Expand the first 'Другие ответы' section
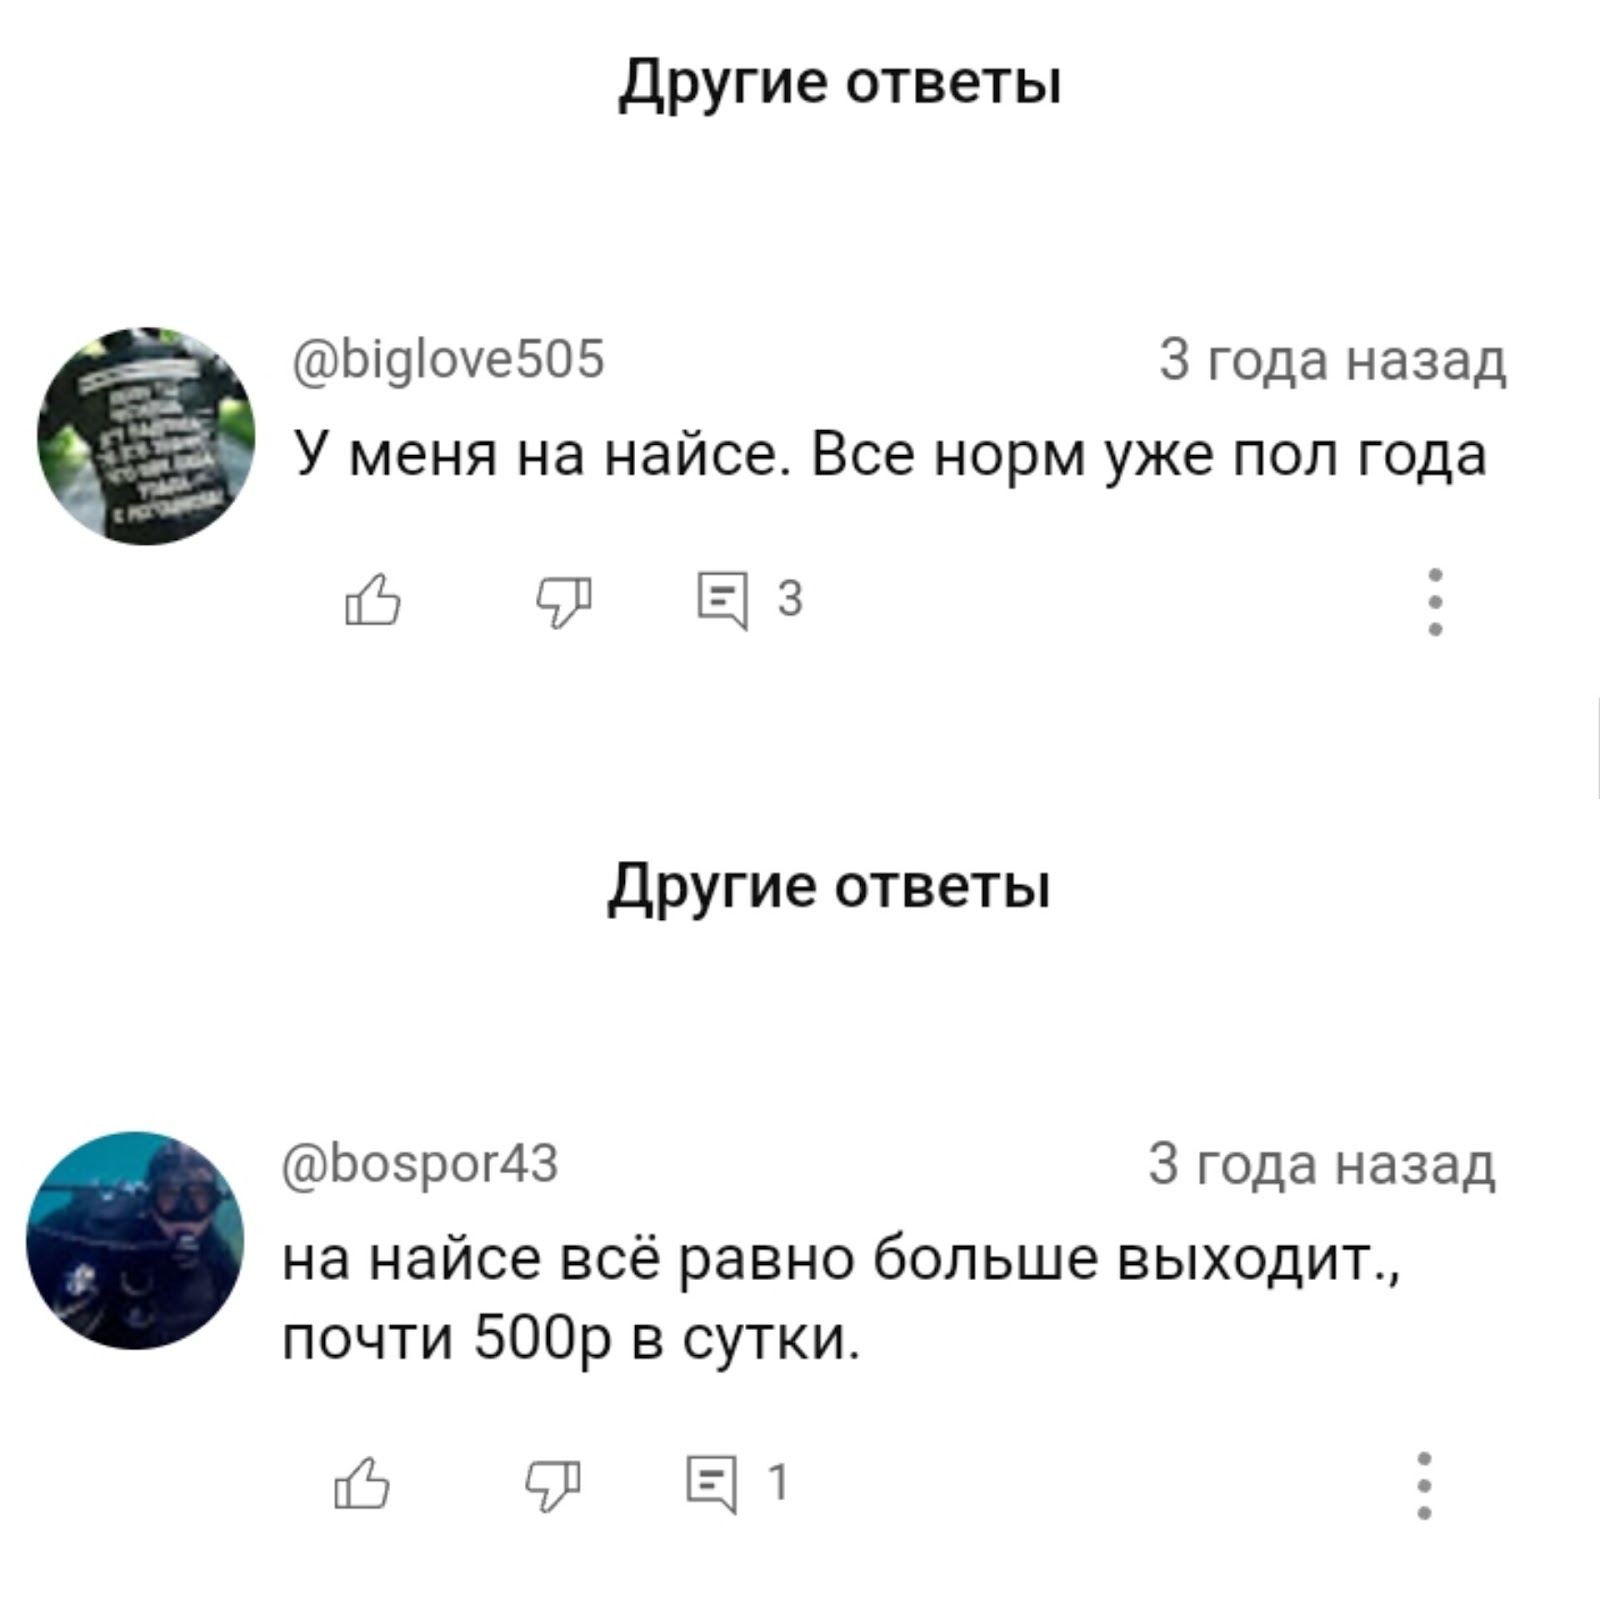 click(839, 81)
